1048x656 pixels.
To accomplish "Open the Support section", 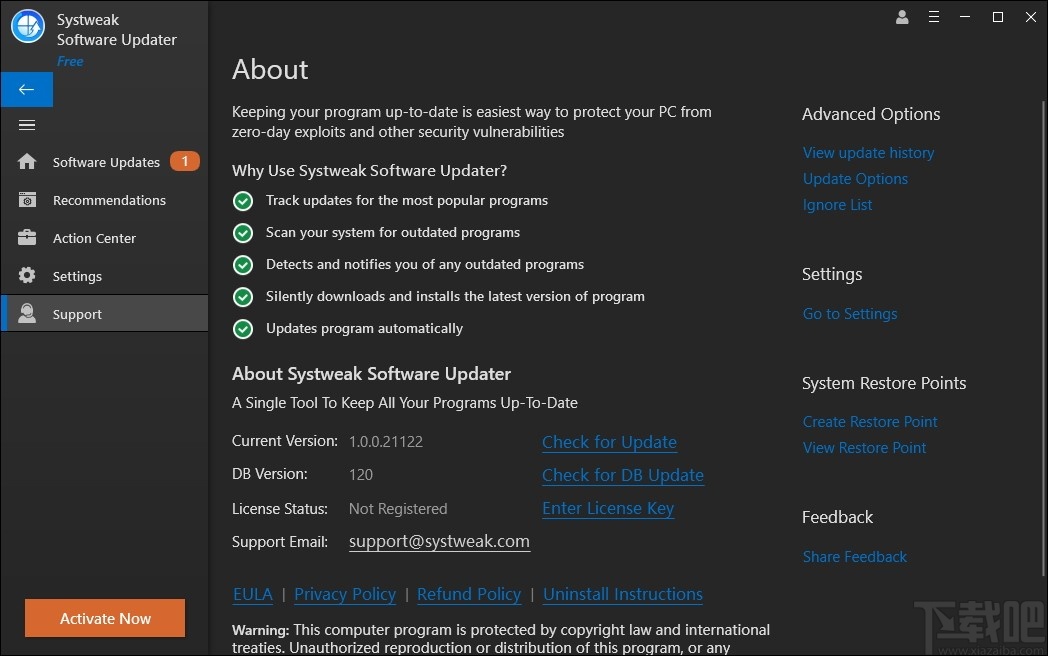I will 77,313.
